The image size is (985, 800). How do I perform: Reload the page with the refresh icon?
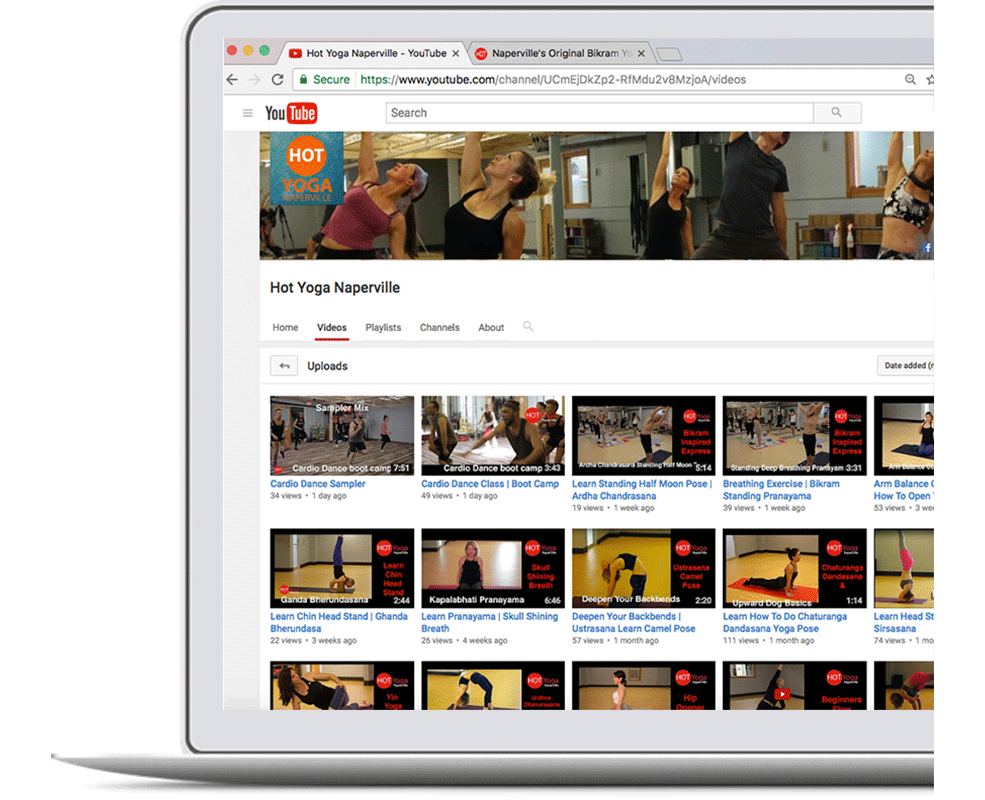click(x=277, y=80)
